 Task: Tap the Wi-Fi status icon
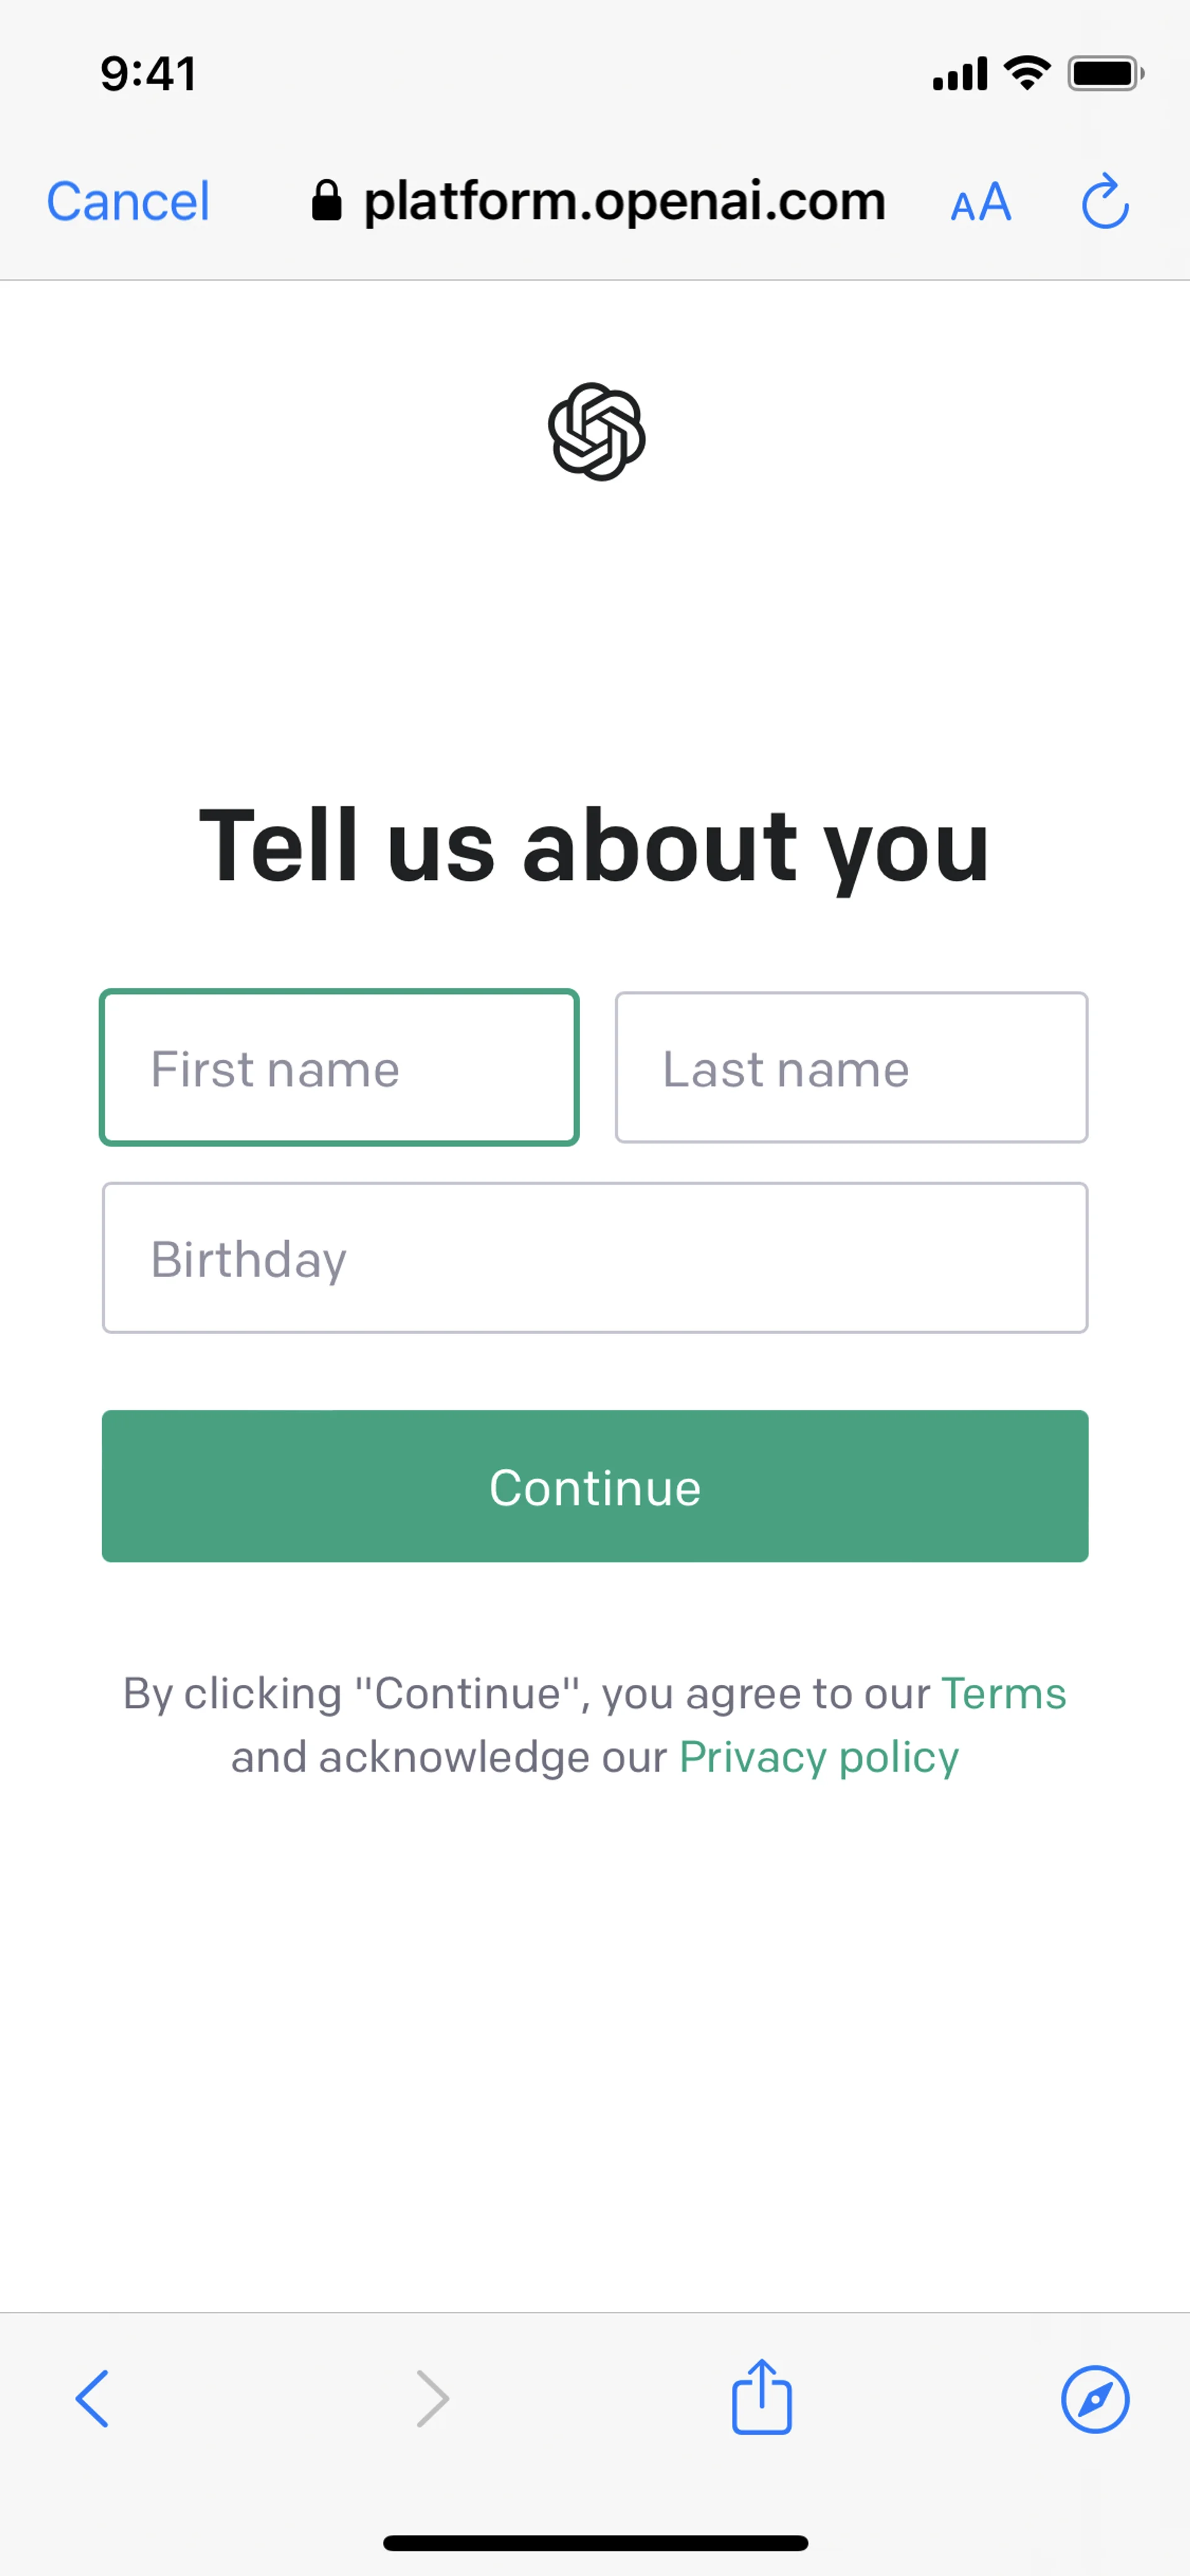(x=1027, y=73)
